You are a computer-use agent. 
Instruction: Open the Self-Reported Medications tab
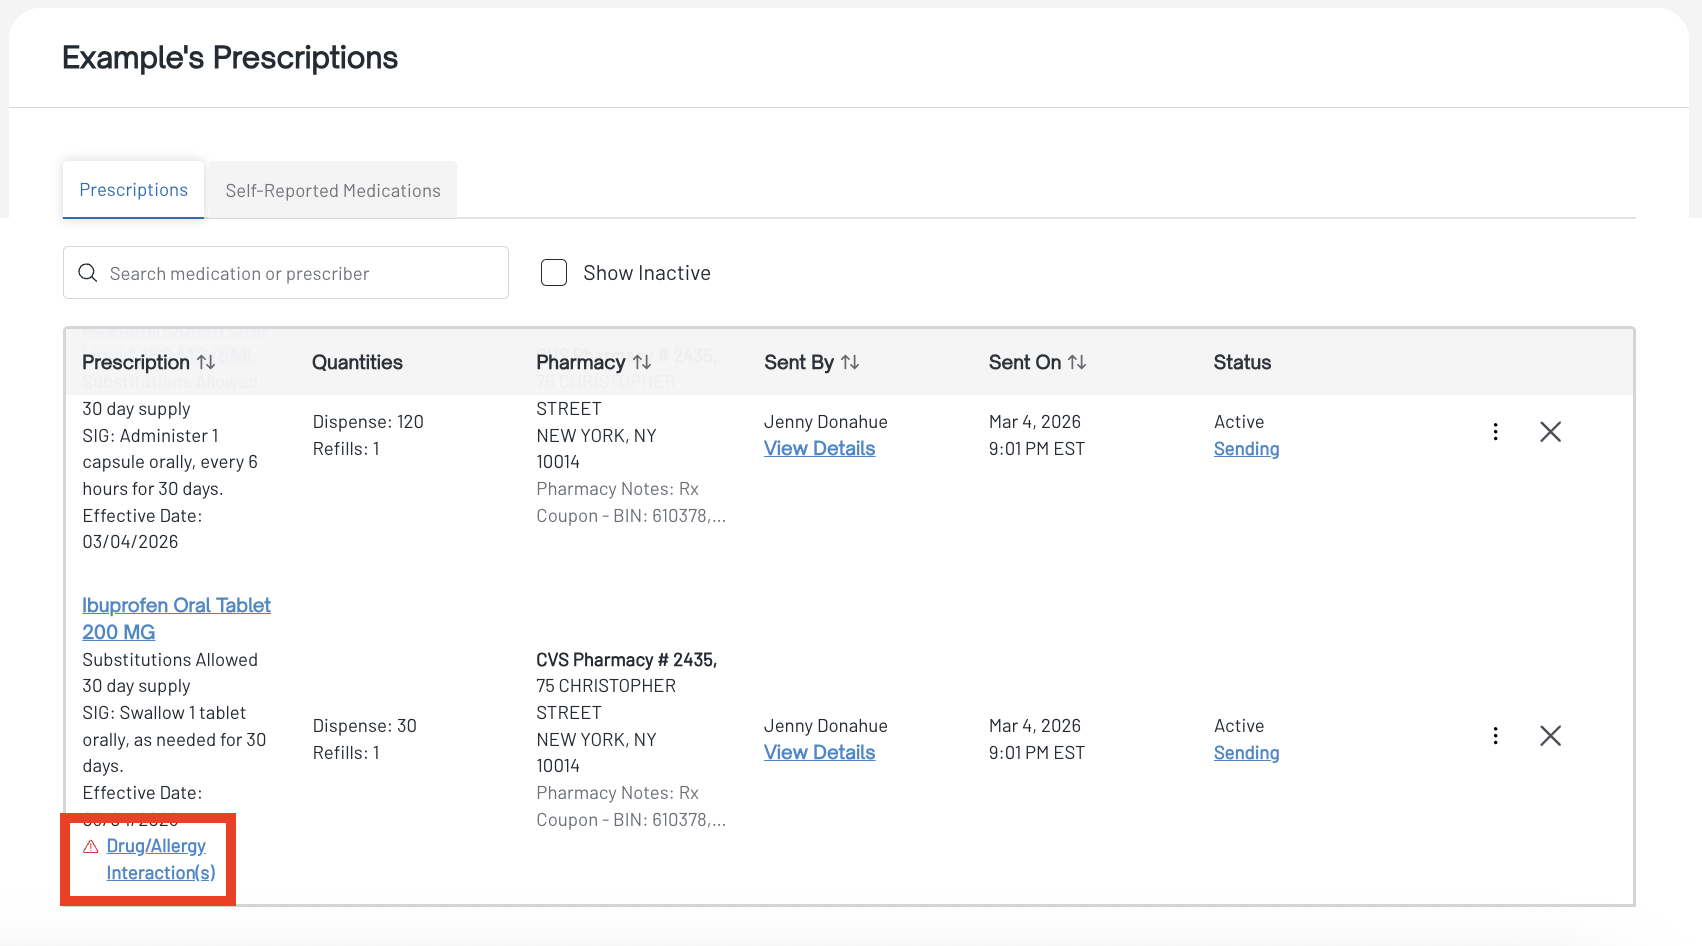point(333,190)
